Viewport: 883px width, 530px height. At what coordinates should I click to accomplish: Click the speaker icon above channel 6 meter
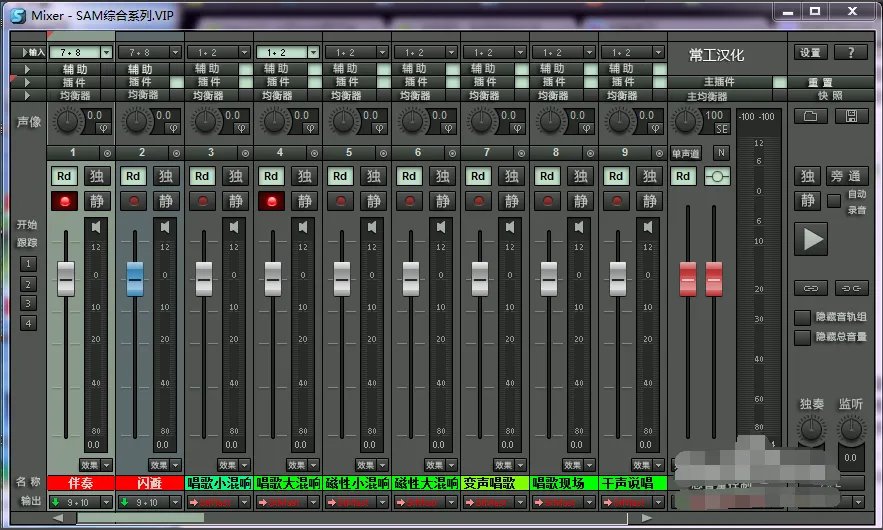[x=441, y=227]
